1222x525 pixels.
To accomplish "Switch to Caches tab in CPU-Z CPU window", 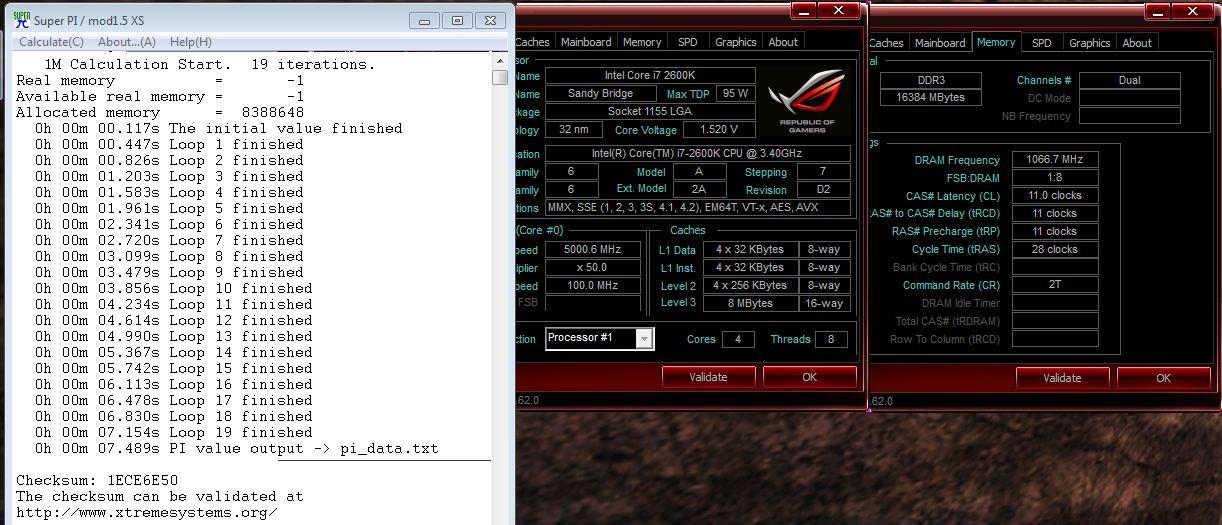I will [x=532, y=42].
